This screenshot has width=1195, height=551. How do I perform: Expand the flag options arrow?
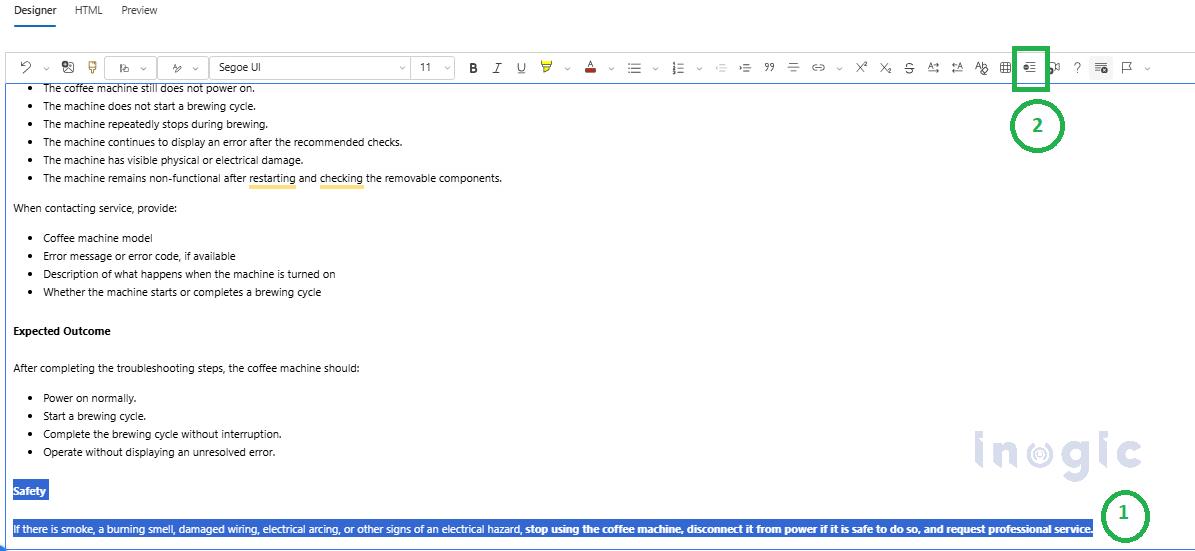pos(1147,68)
